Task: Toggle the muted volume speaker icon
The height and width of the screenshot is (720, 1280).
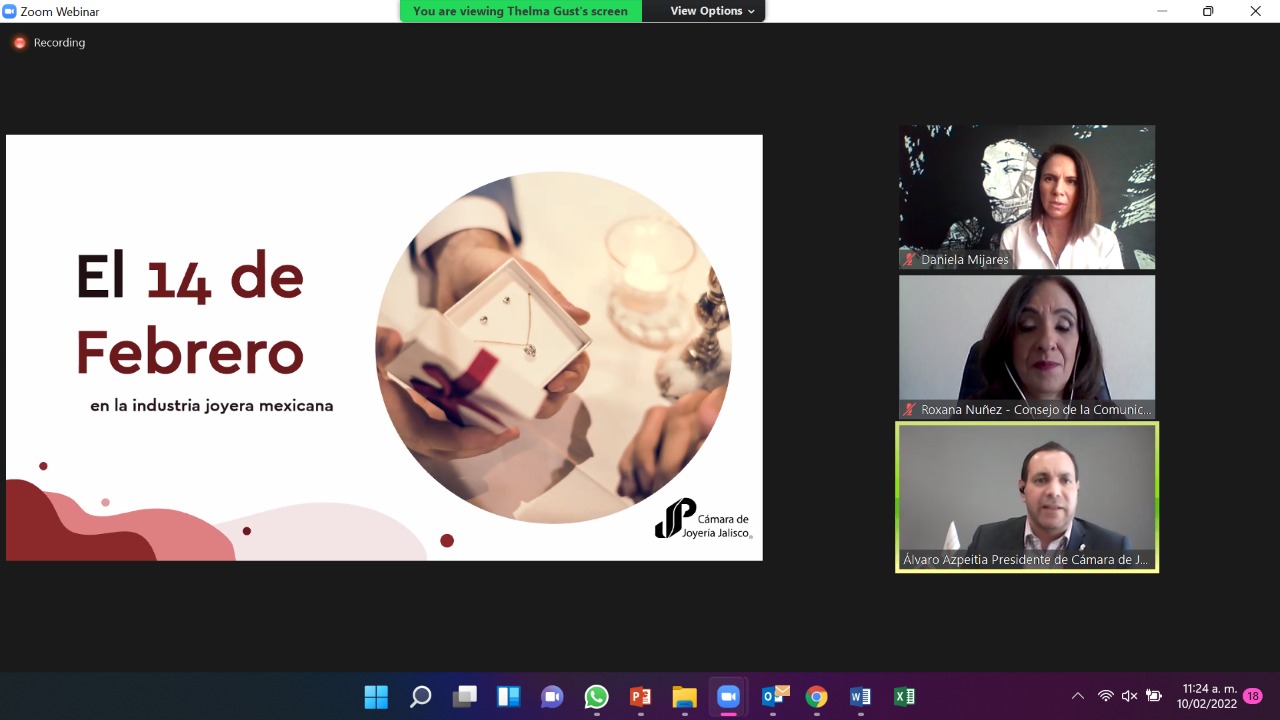Action: click(1129, 696)
